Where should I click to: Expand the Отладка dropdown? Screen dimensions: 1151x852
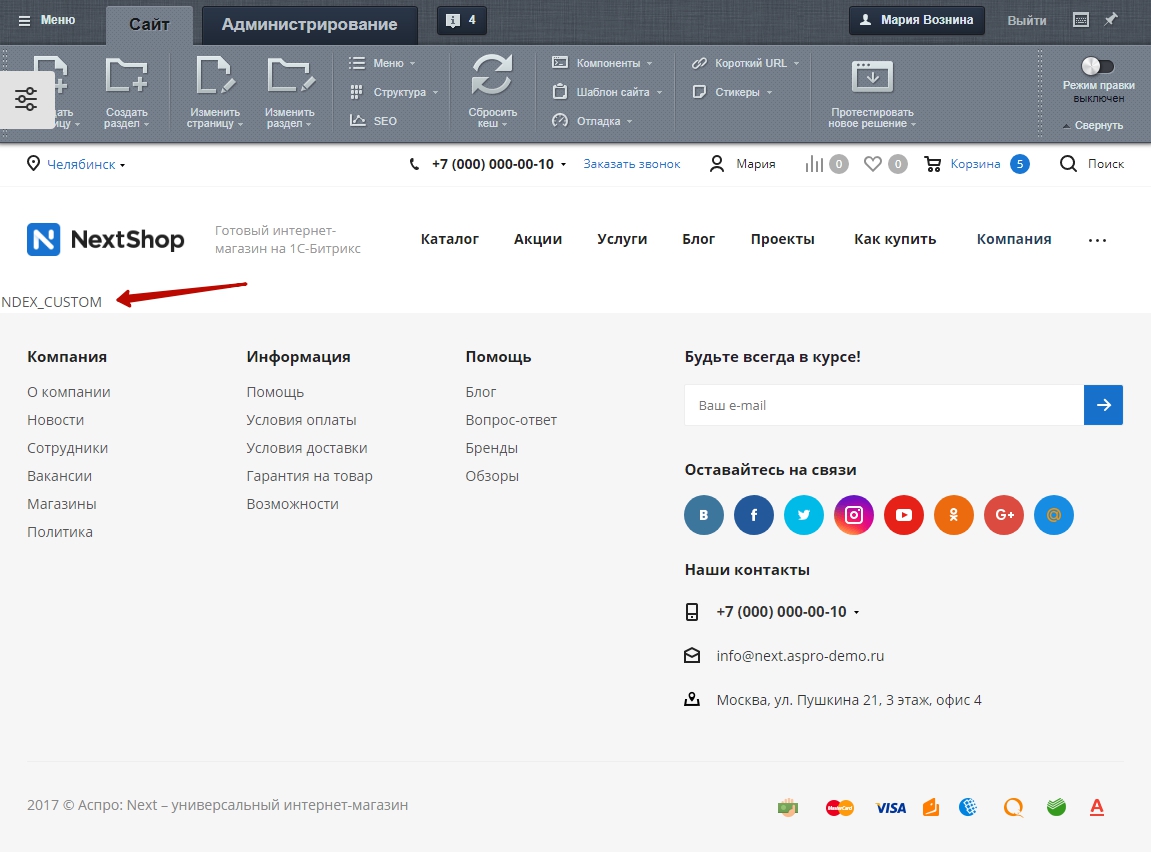592,121
